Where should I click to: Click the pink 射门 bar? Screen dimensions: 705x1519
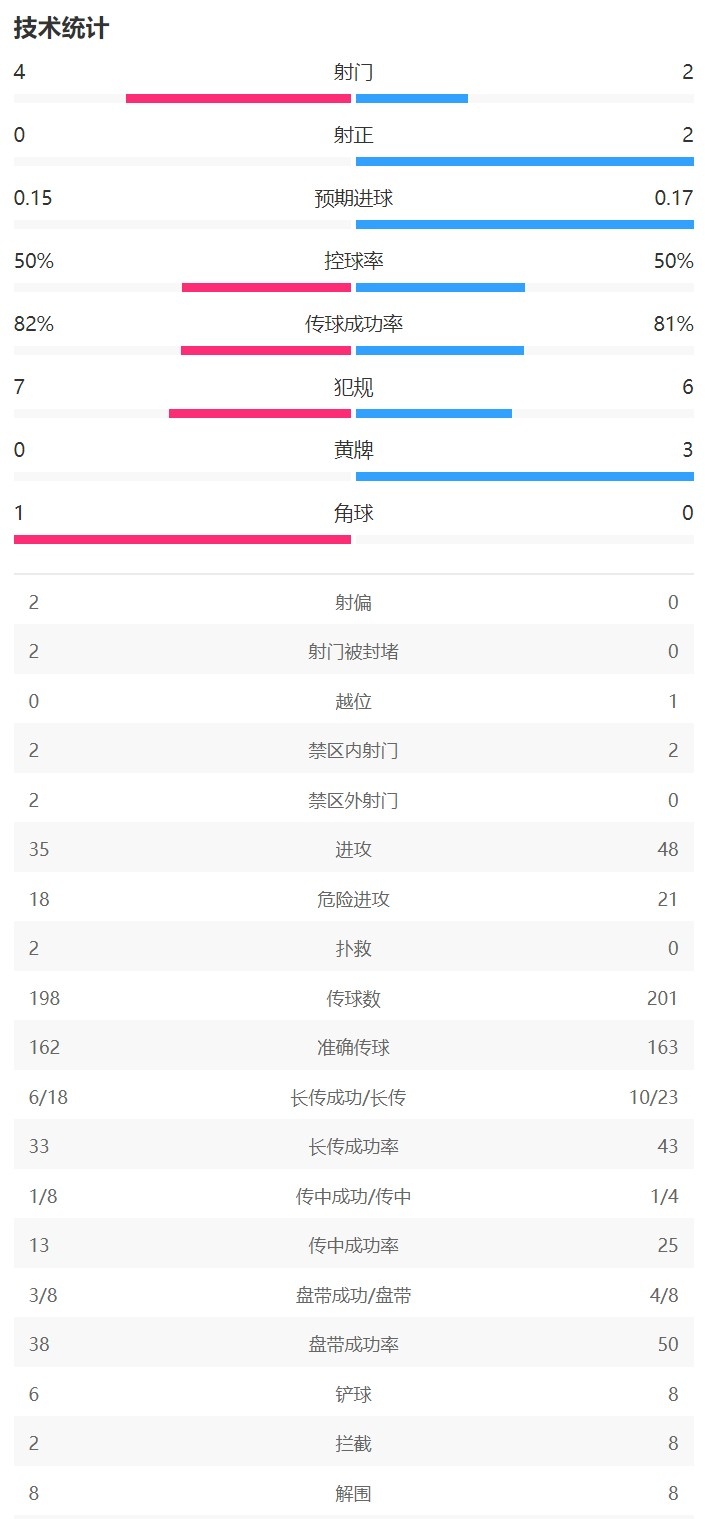[x=238, y=98]
